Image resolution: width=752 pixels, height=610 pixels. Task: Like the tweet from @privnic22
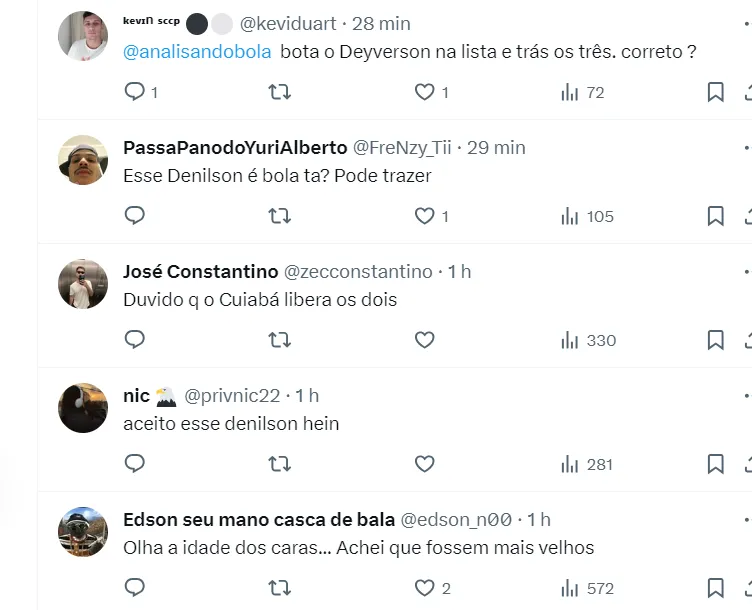[425, 464]
